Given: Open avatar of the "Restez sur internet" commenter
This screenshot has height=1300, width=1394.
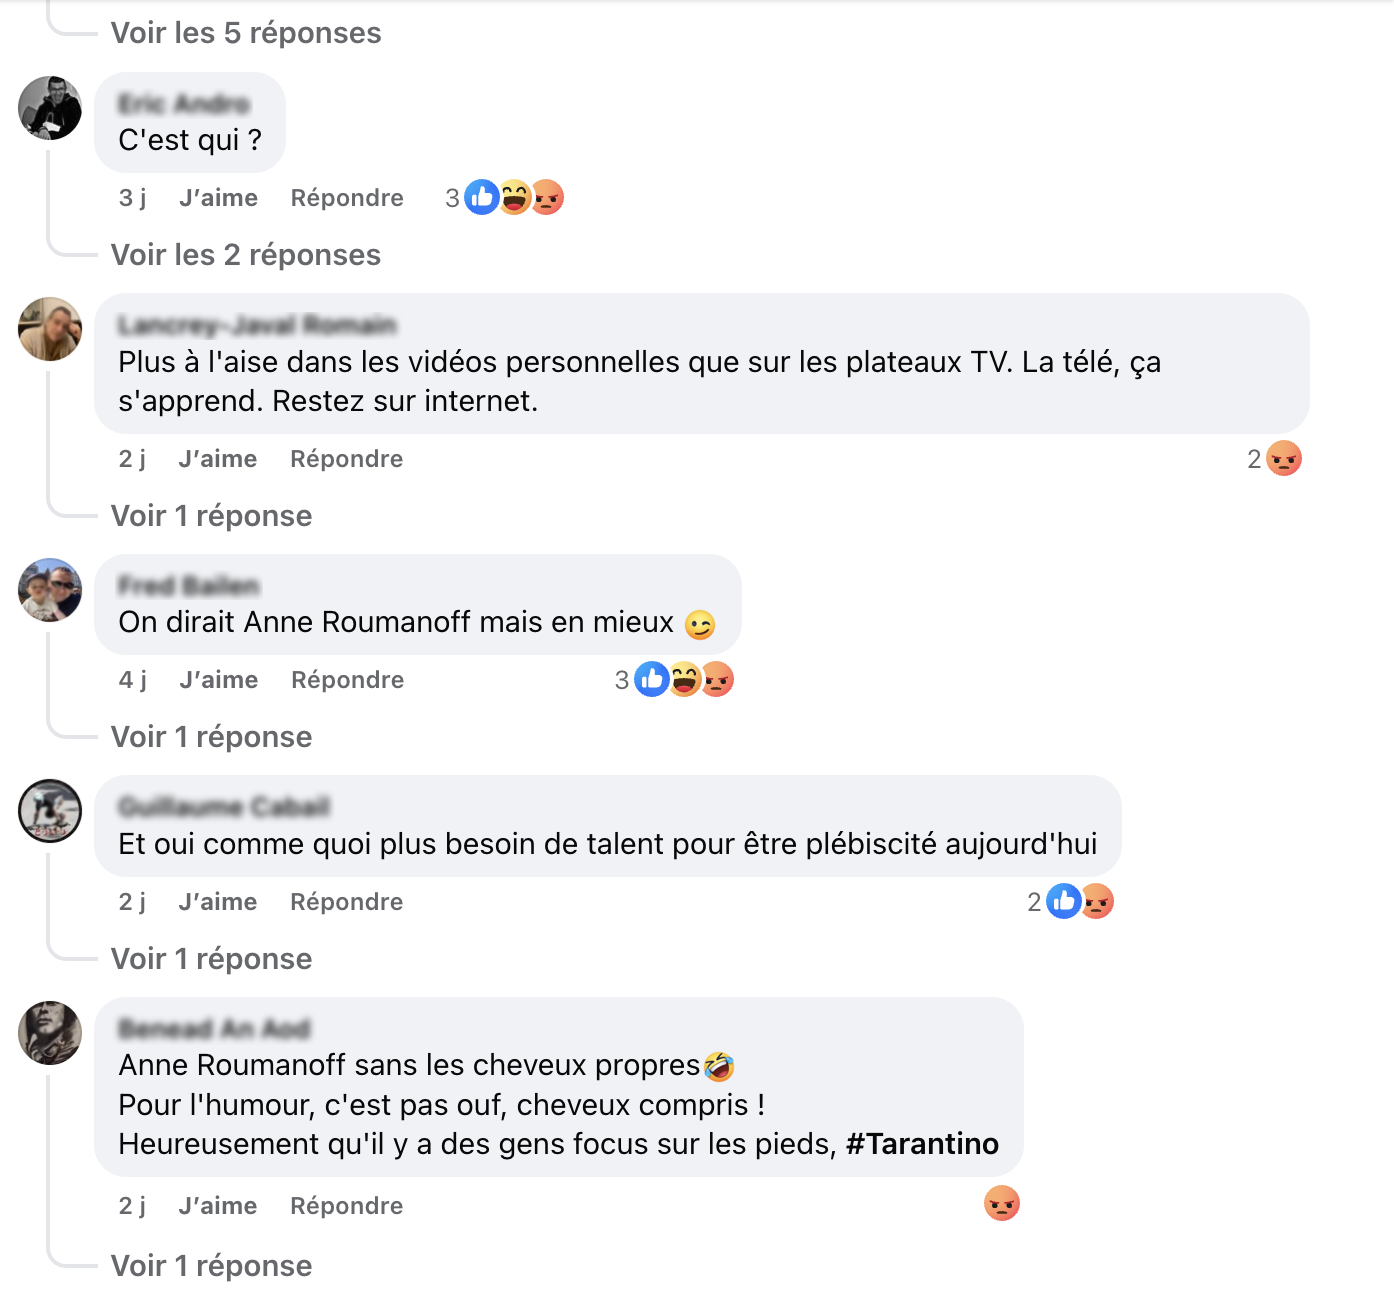Looking at the screenshot, I should click(50, 329).
